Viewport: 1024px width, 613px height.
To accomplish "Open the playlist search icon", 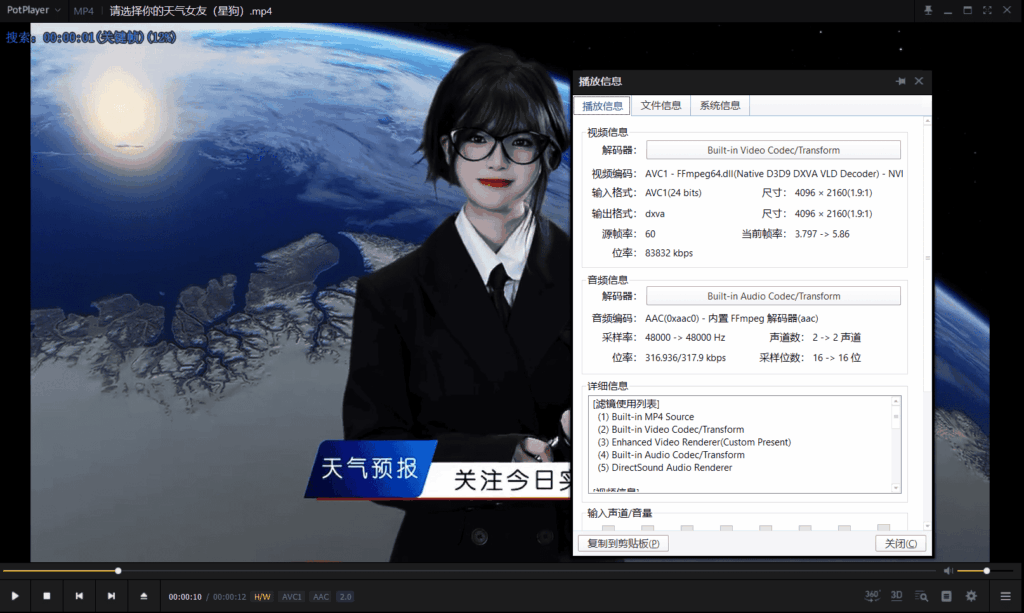I will point(921,596).
